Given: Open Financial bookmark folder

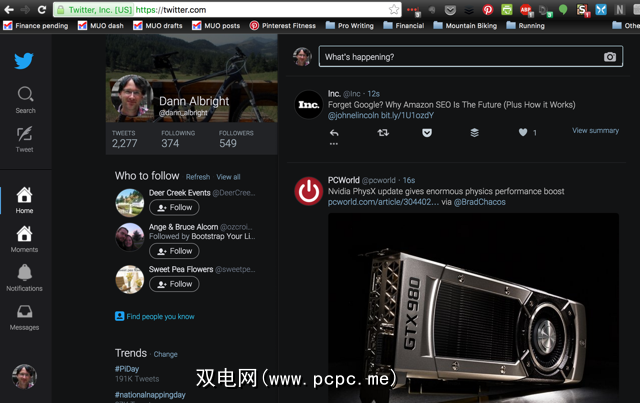Looking at the screenshot, I should [x=404, y=26].
